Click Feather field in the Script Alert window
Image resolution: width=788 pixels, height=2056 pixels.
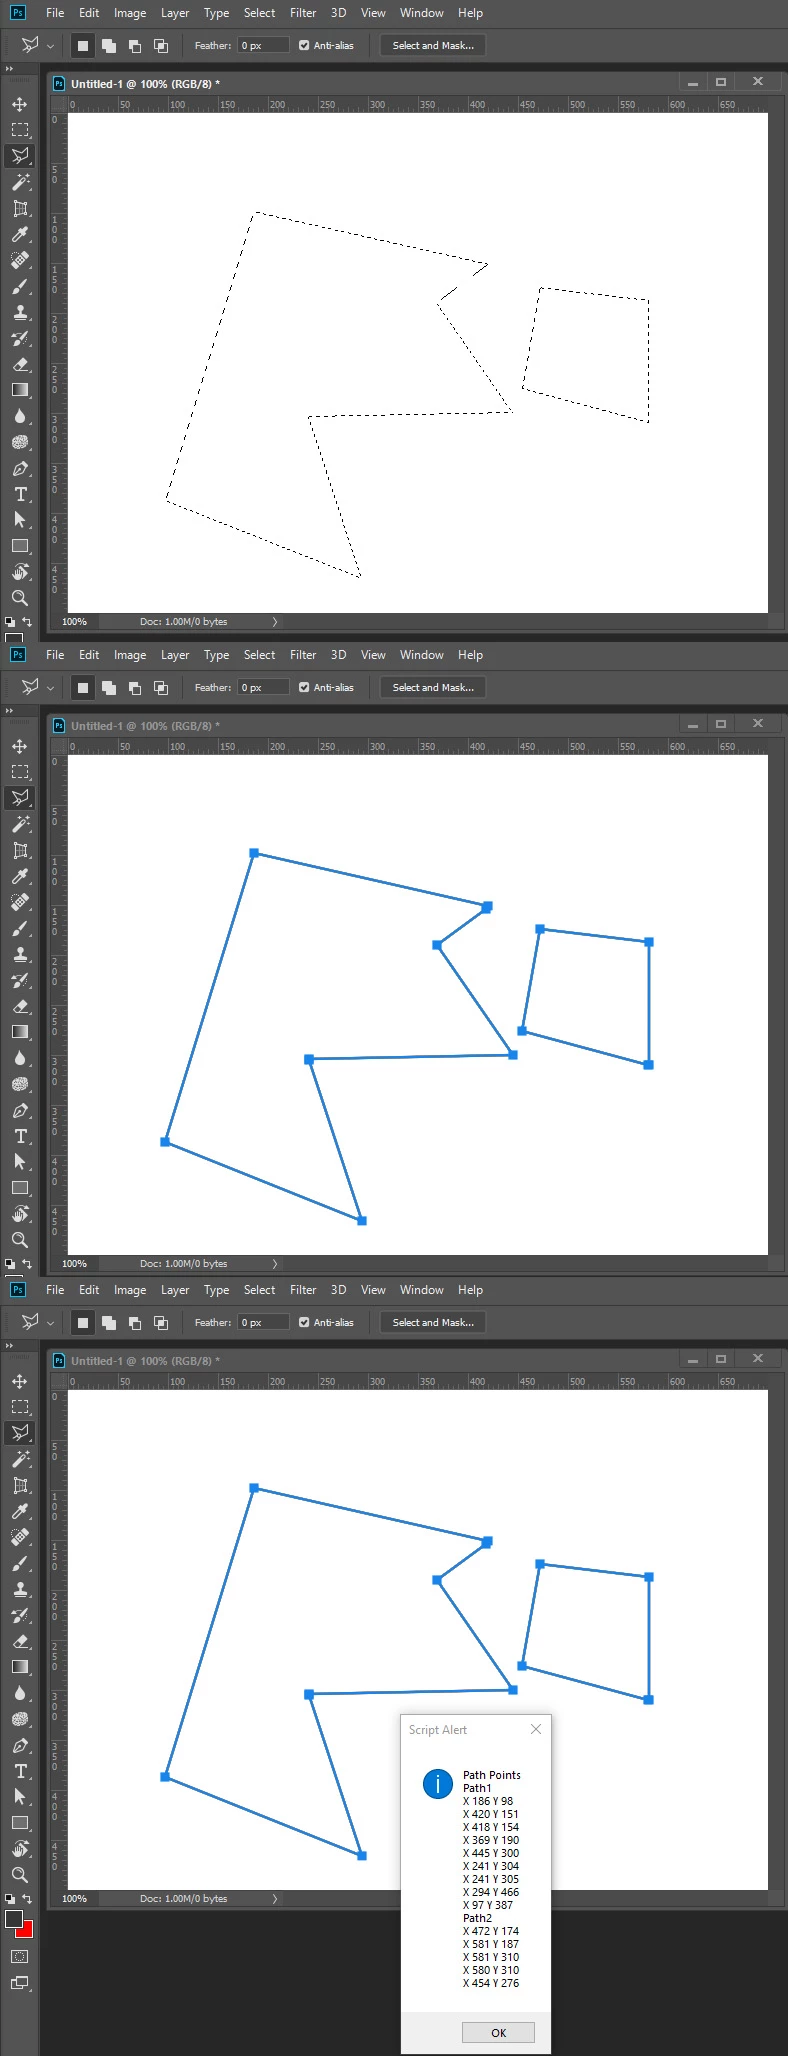[263, 1322]
